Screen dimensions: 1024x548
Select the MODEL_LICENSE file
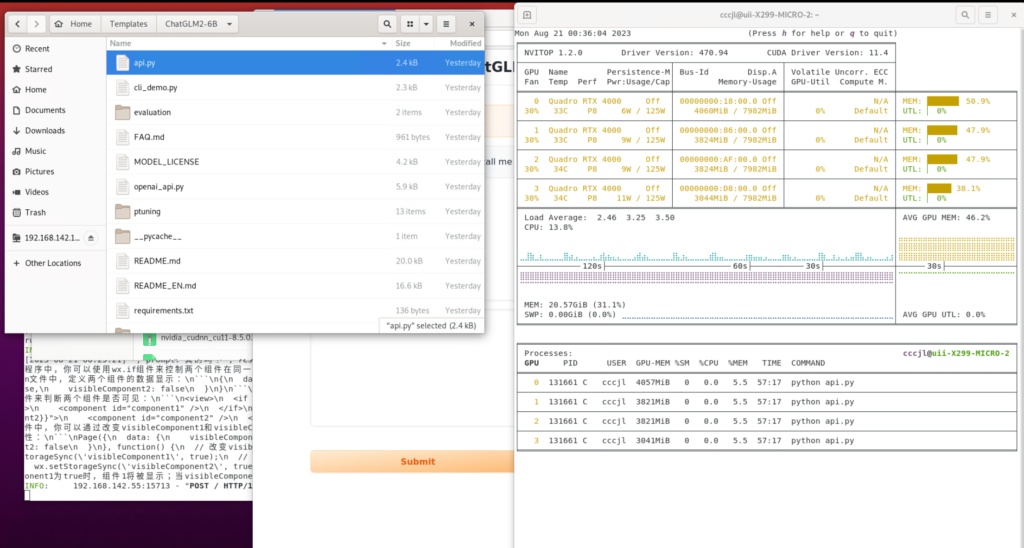295,162
